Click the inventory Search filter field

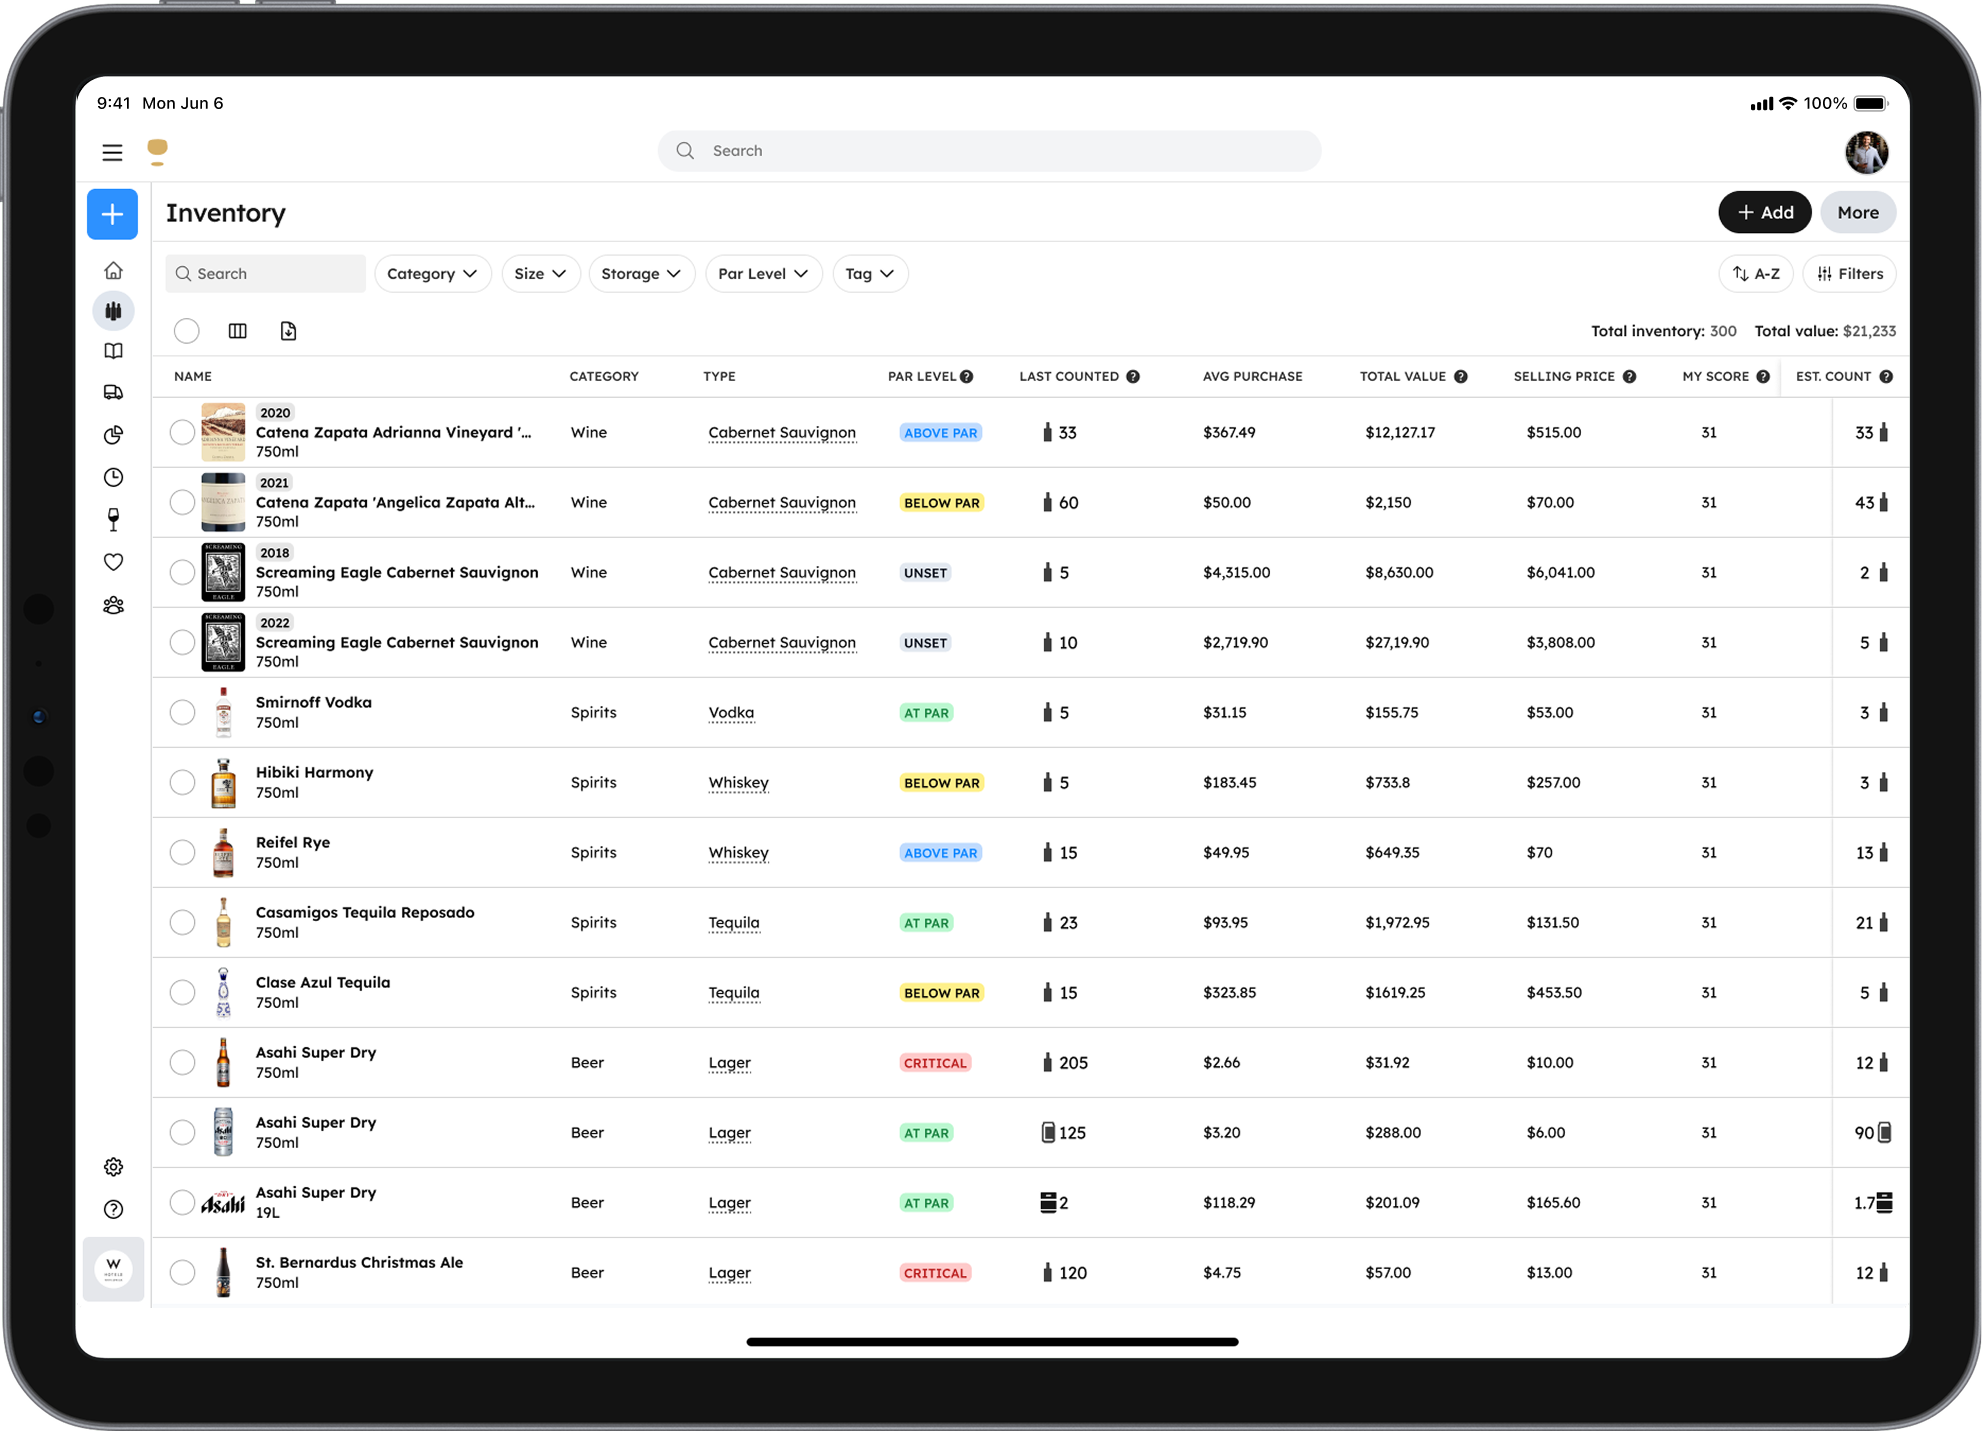[x=265, y=274]
